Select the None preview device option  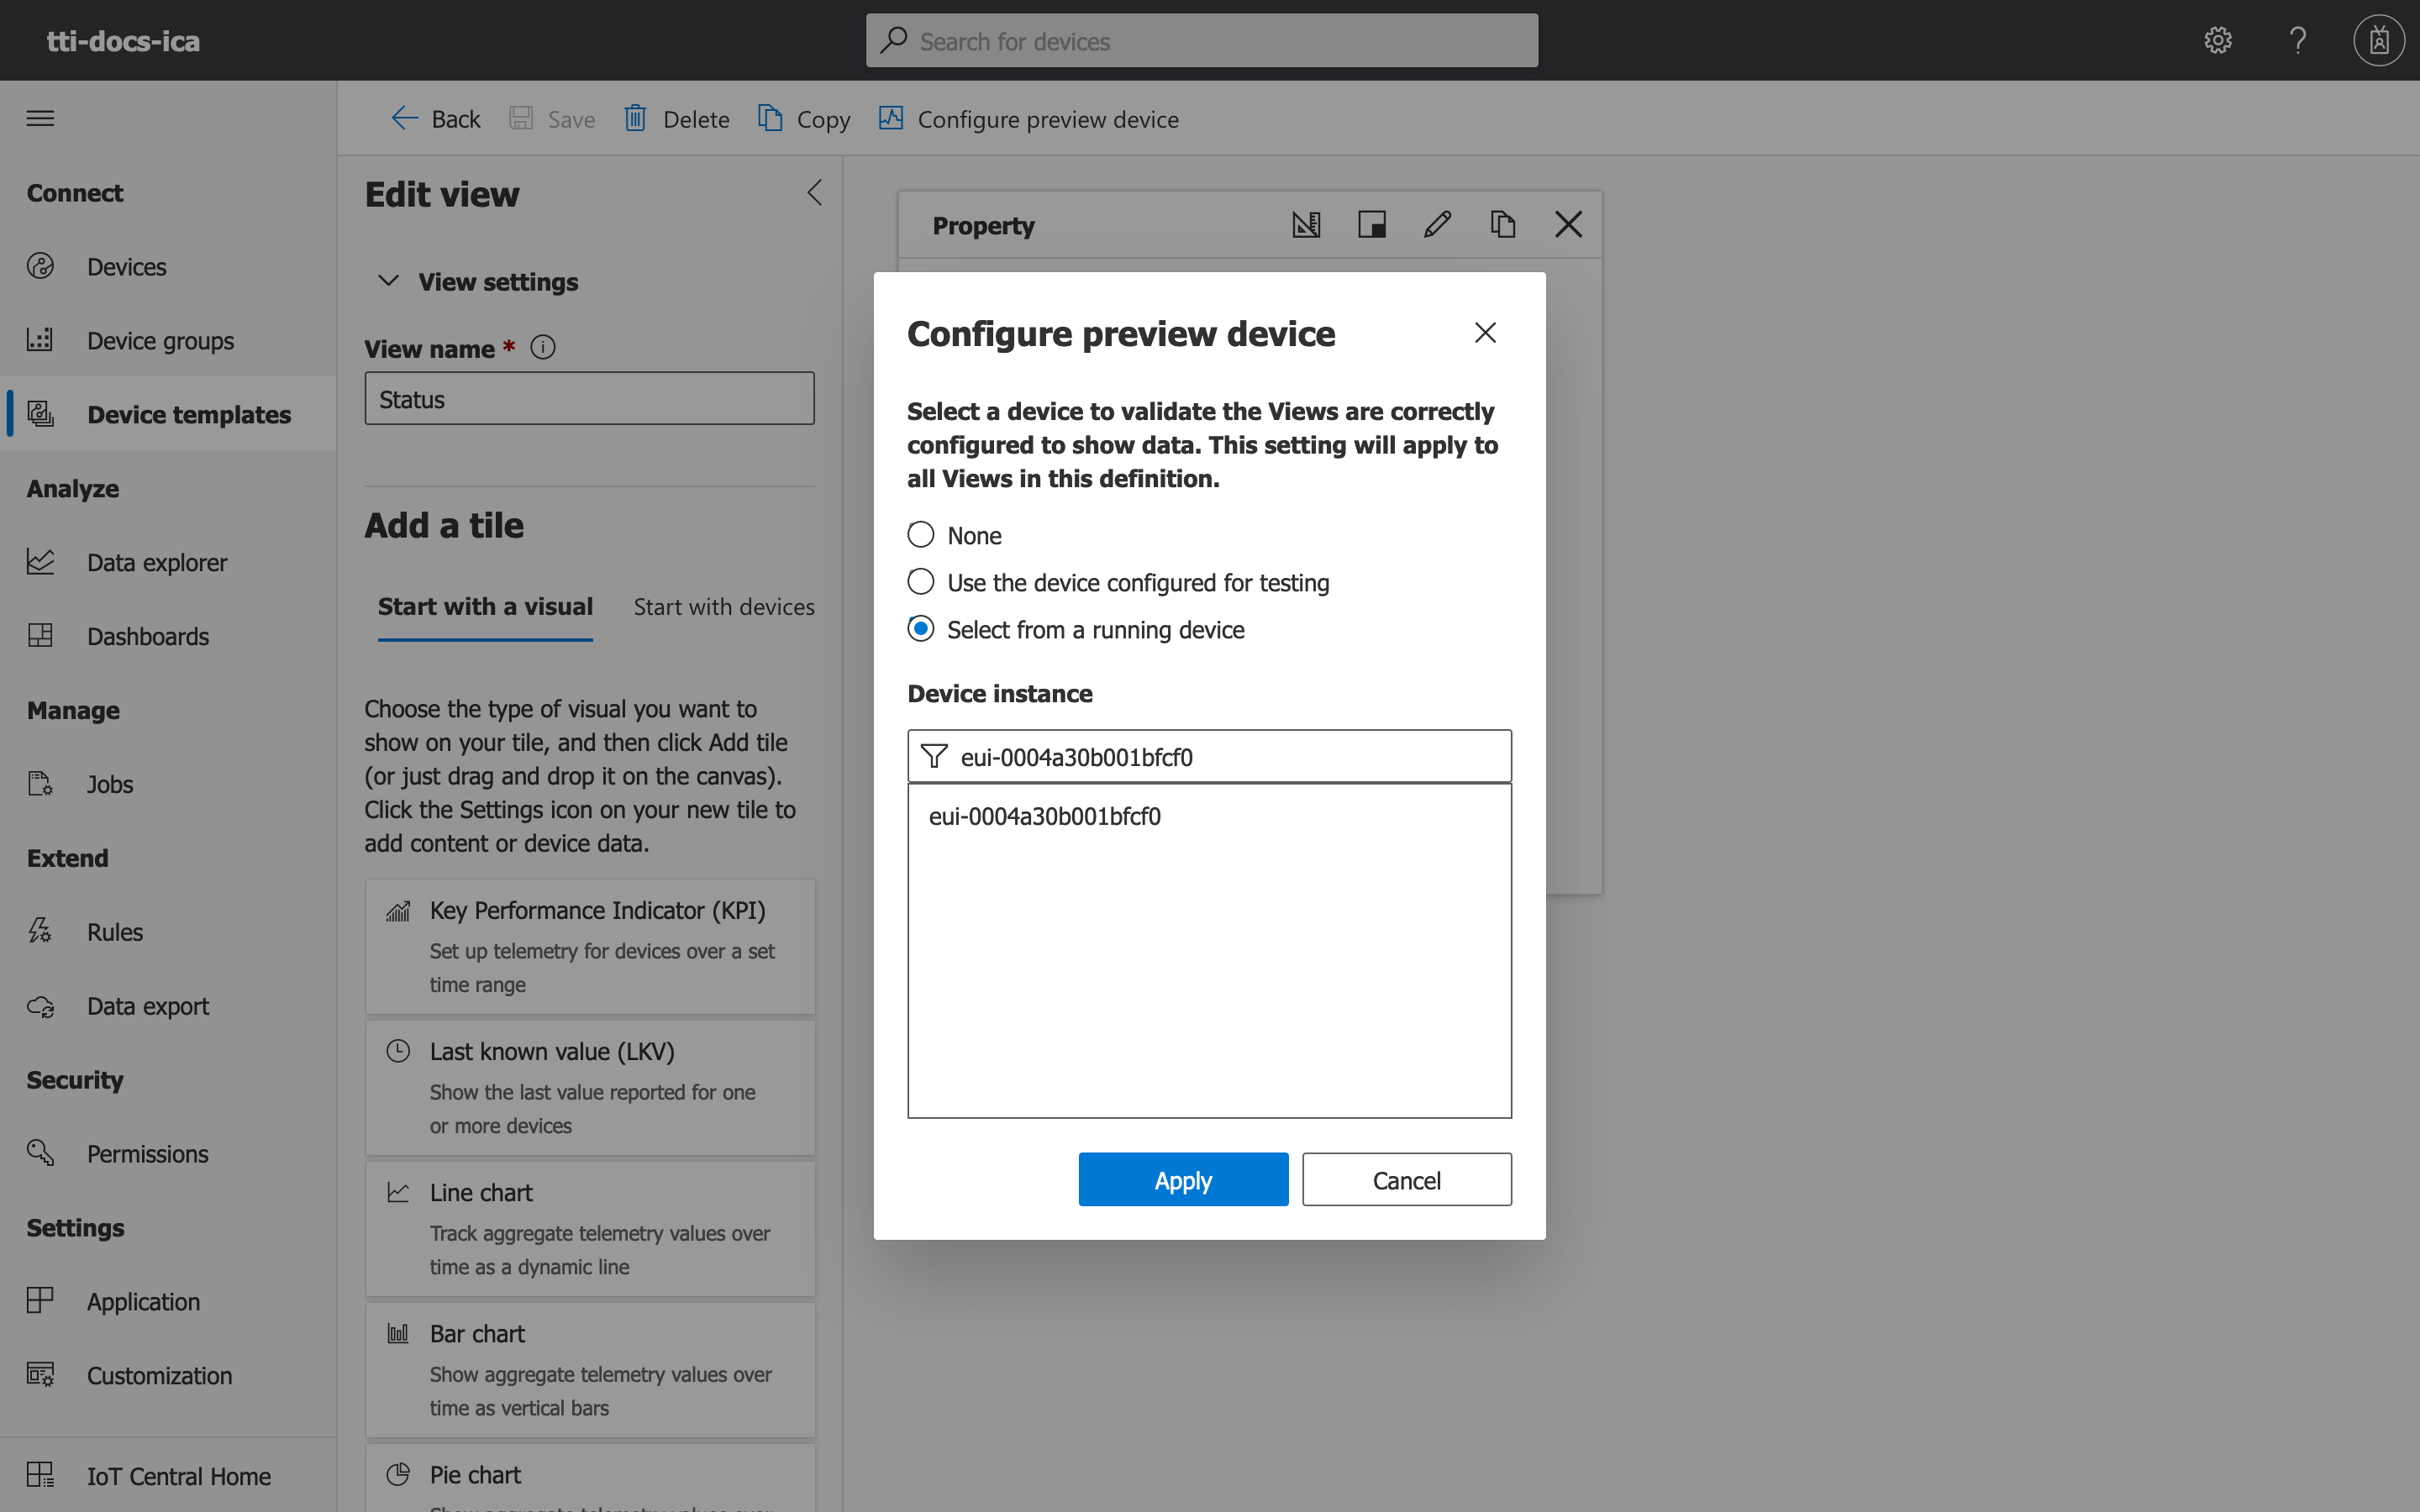(x=919, y=534)
